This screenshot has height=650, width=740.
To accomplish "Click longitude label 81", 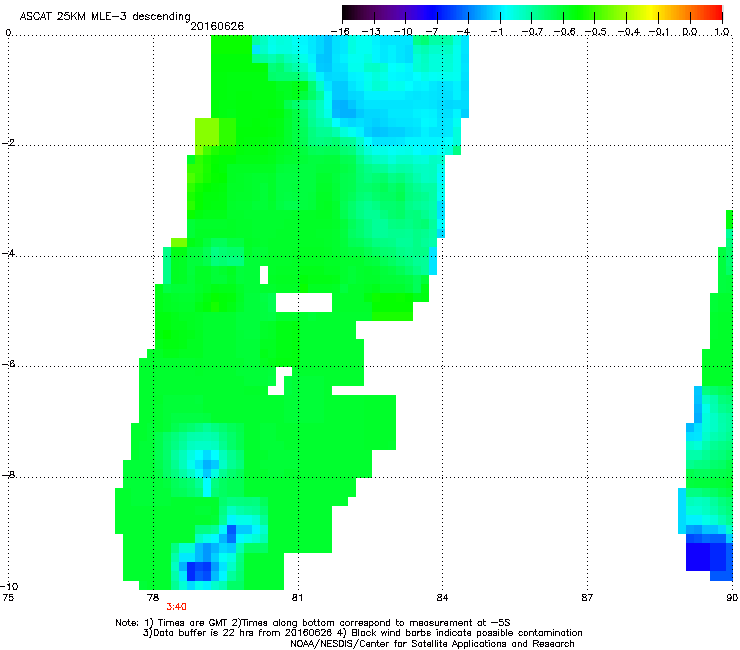I will click(297, 598).
